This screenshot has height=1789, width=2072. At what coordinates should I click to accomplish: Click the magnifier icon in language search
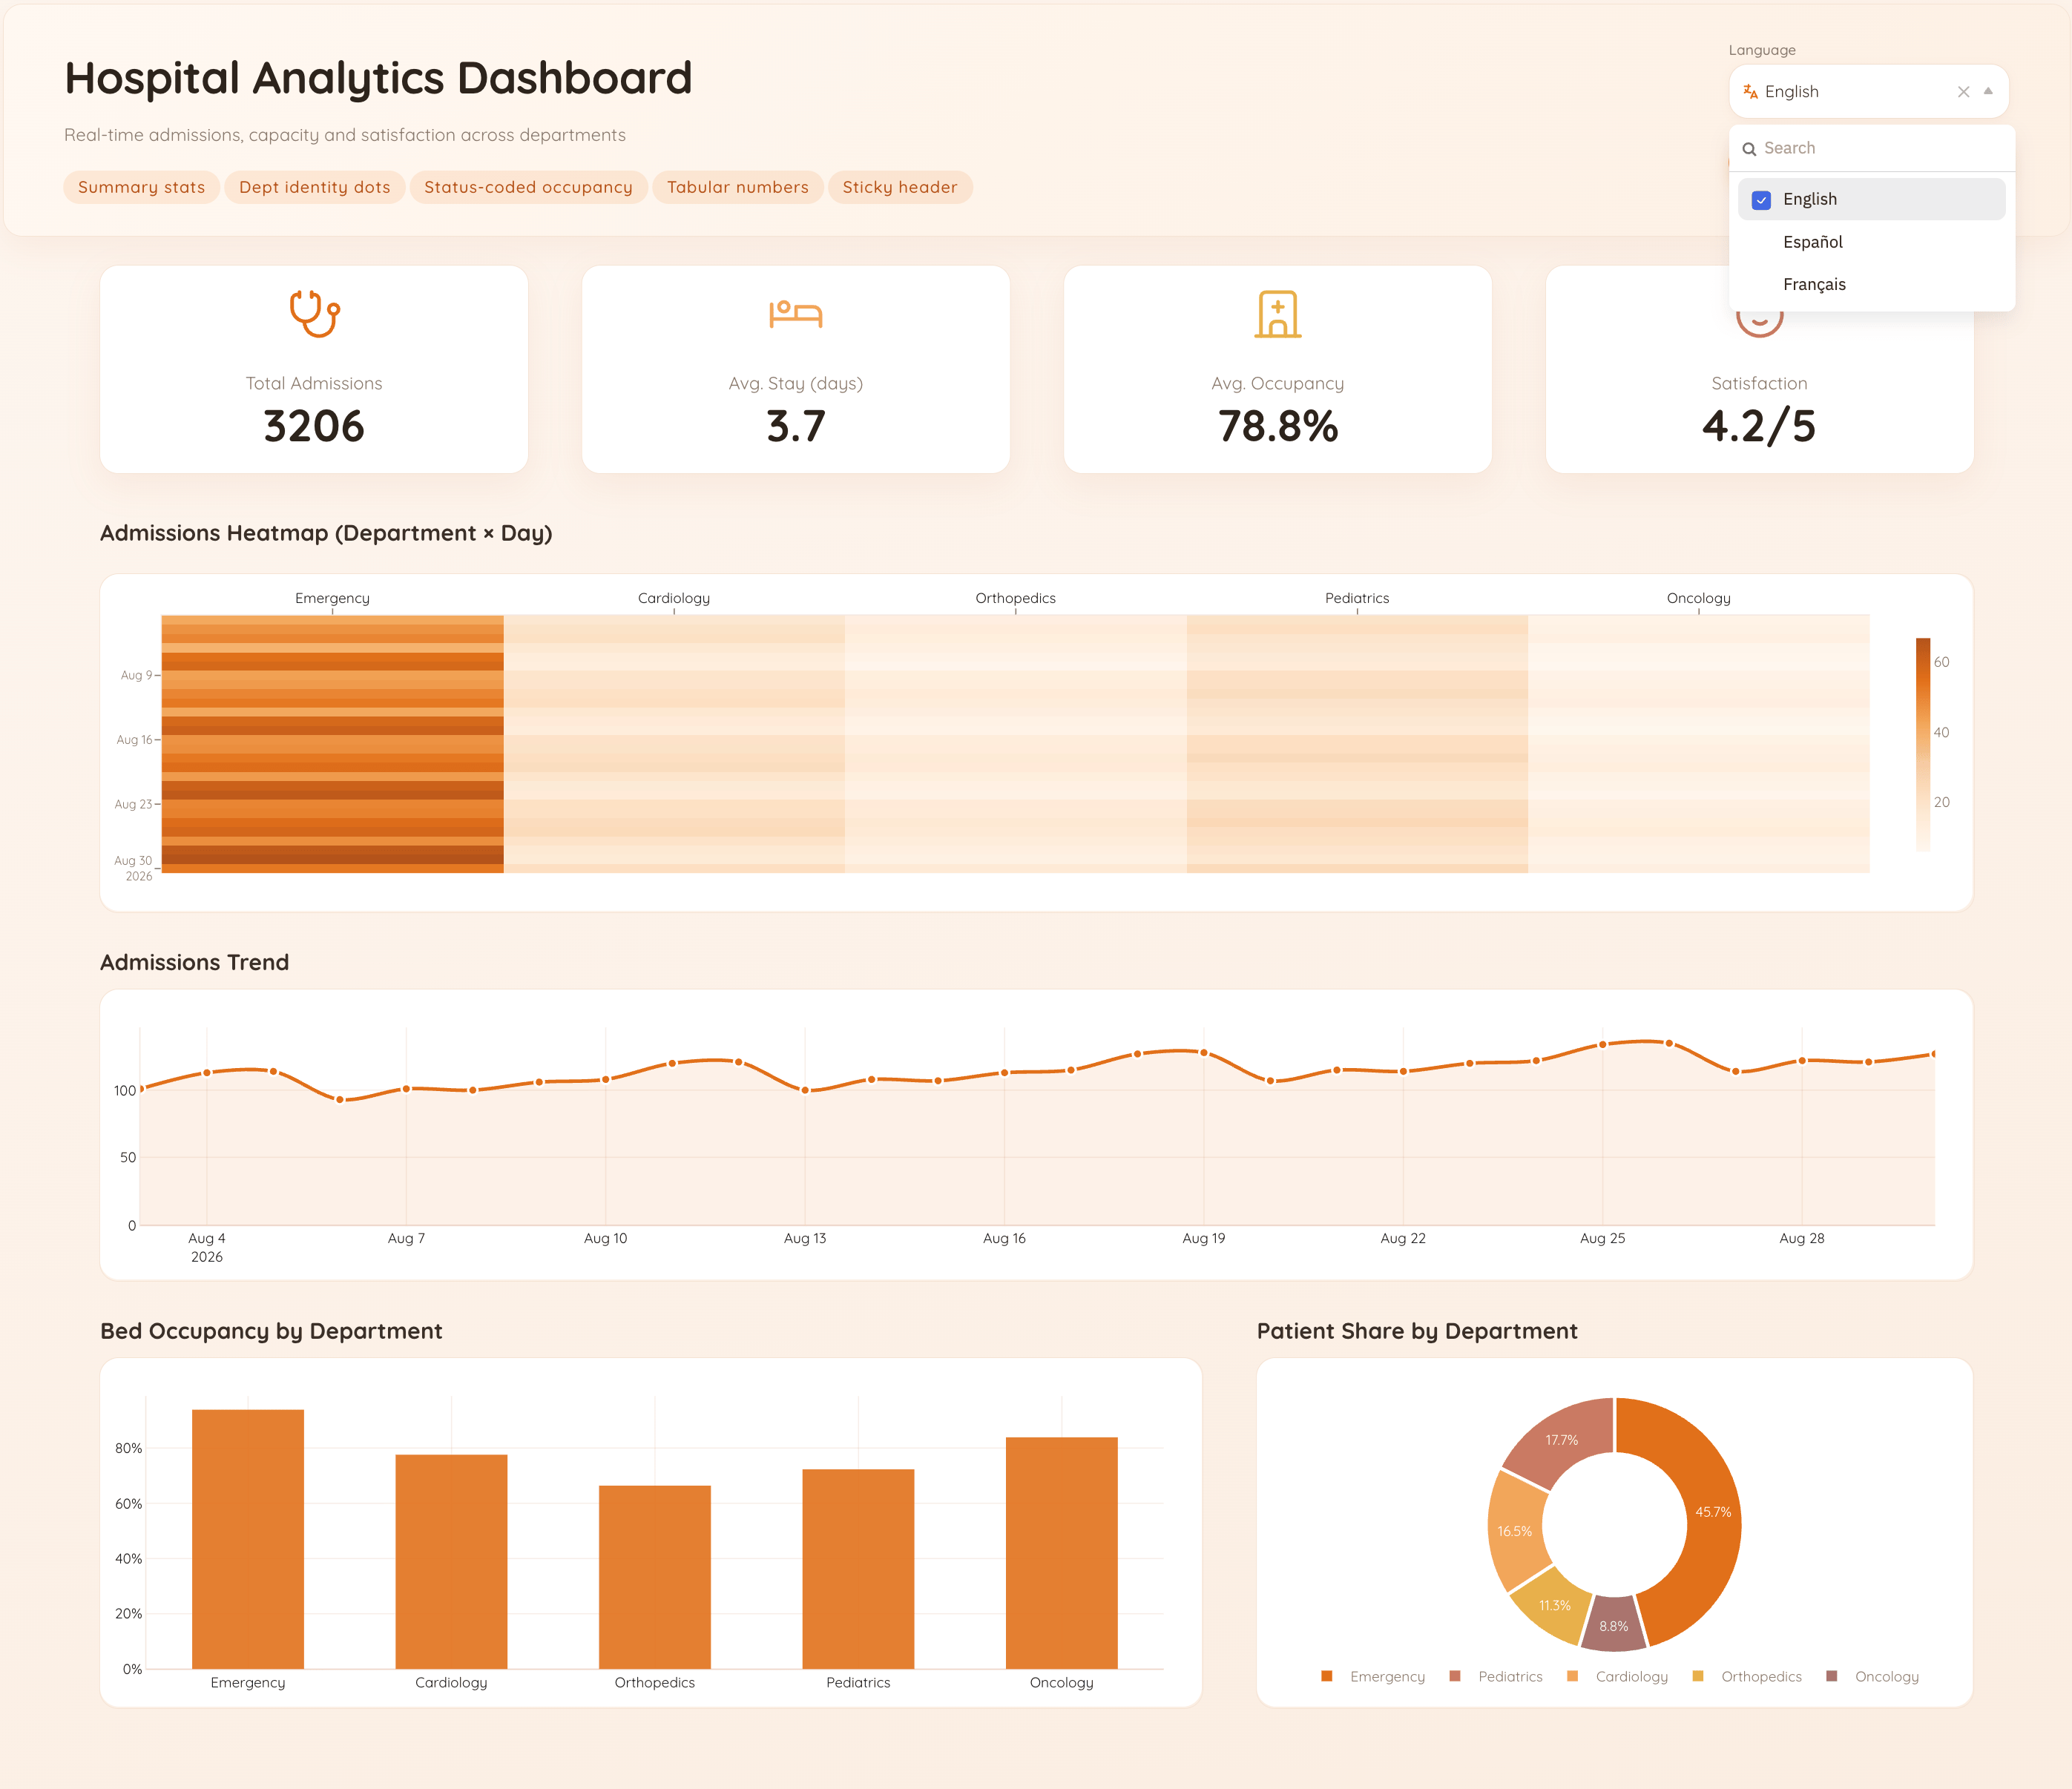[1749, 149]
